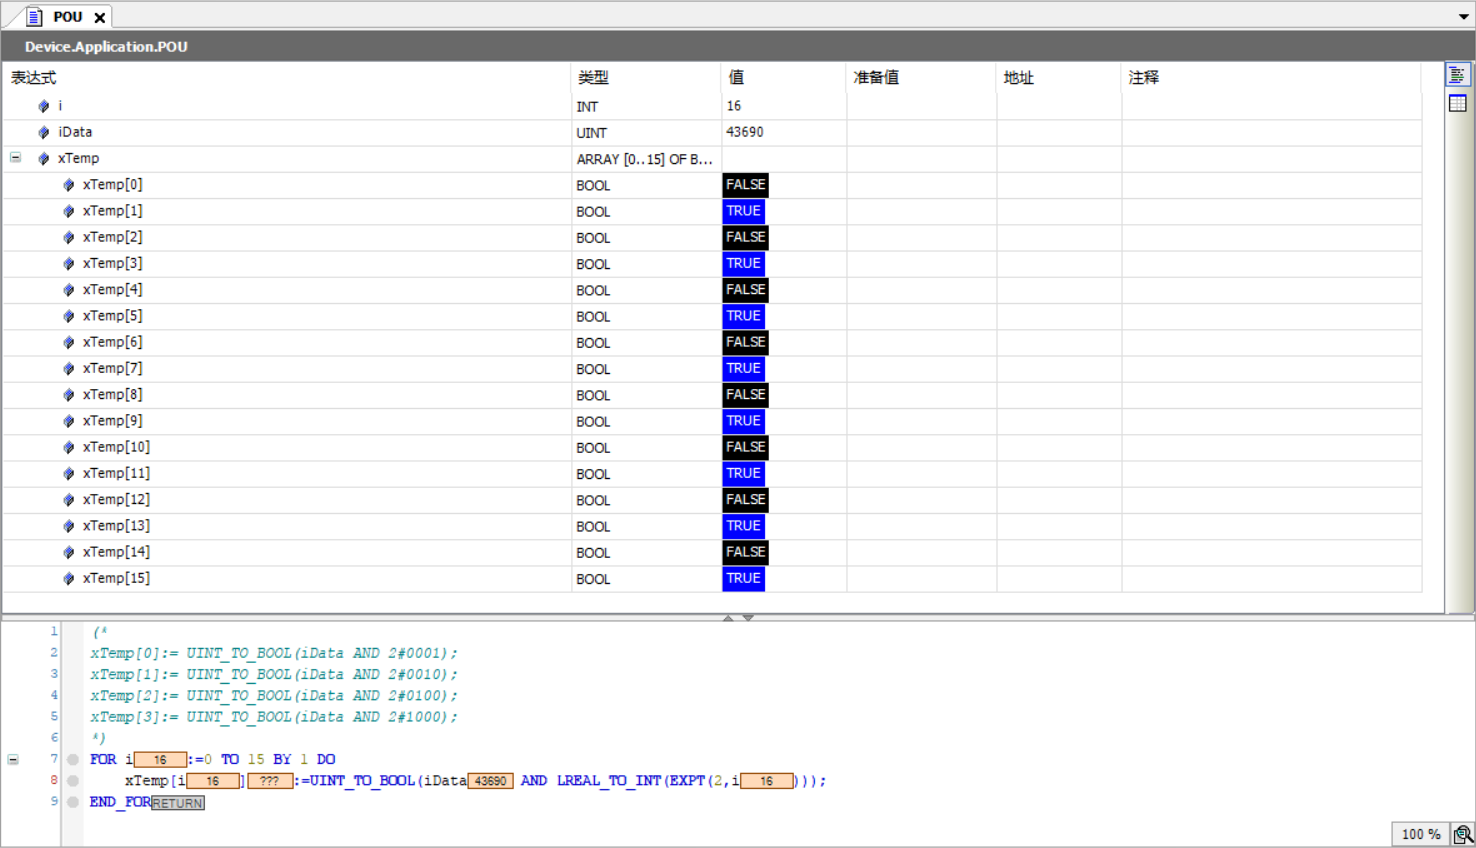This screenshot has height=848, width=1476.
Task: Click the variable icon of xTemp[13]
Action: point(69,526)
